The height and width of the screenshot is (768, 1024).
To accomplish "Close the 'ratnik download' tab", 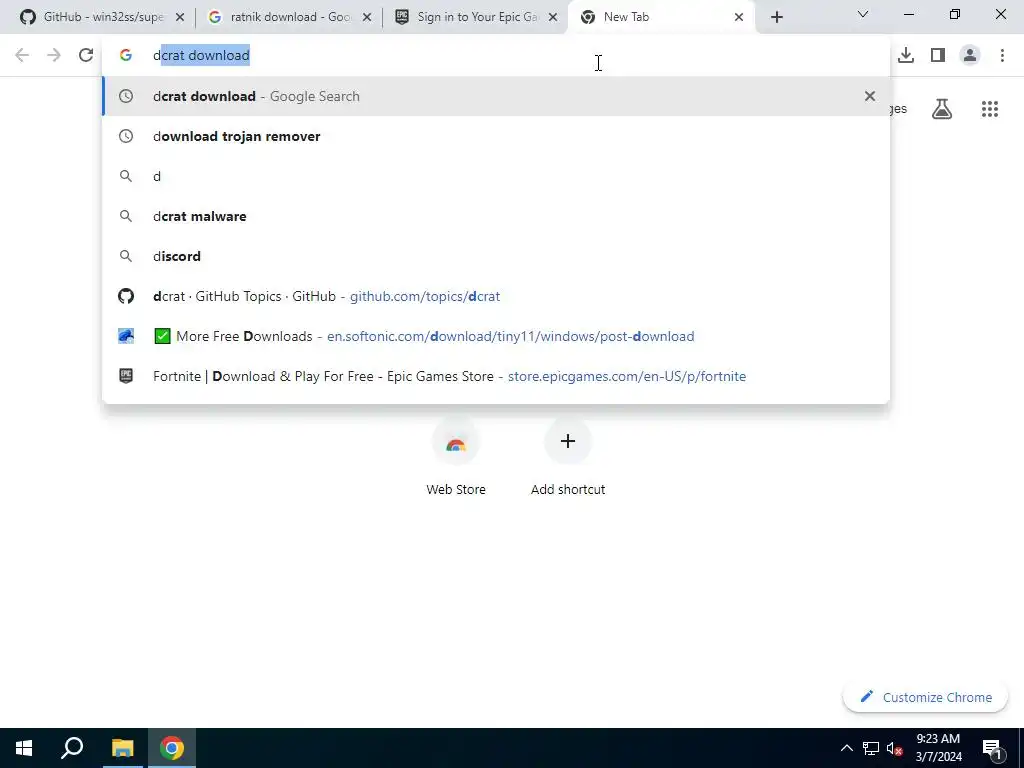I will point(367,17).
